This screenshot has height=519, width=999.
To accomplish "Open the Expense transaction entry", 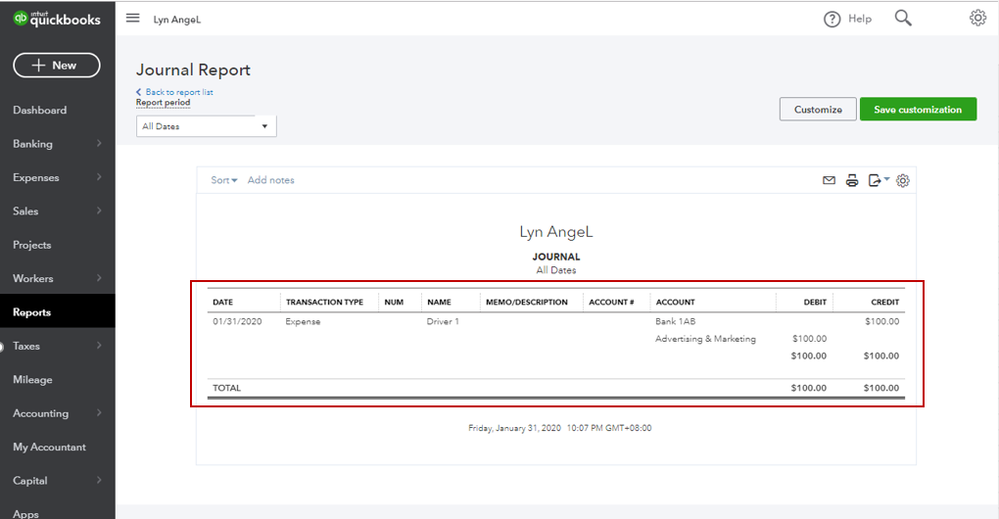I will (x=303, y=322).
